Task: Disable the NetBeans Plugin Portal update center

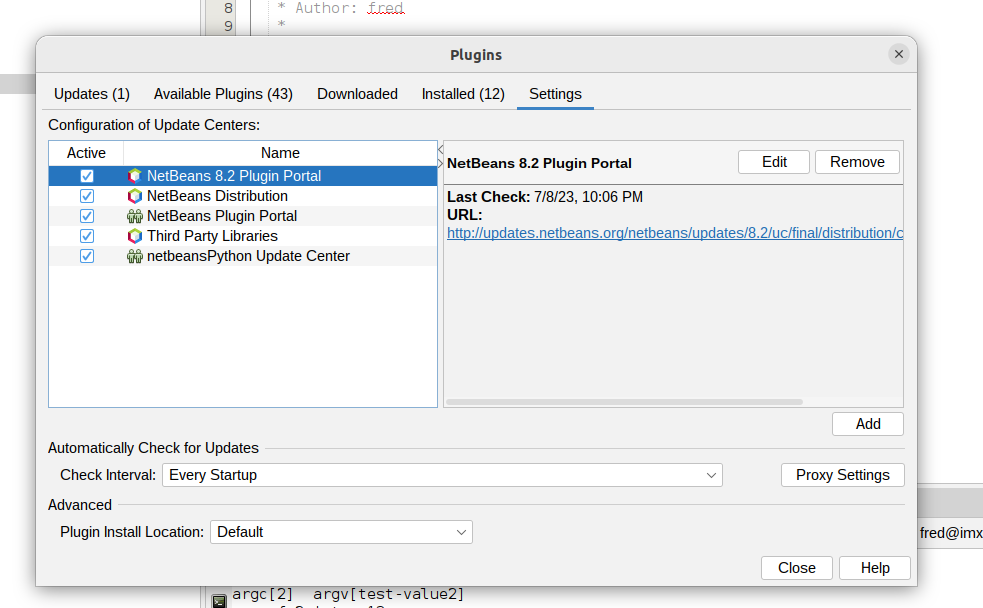Action: pyautogui.click(x=87, y=216)
